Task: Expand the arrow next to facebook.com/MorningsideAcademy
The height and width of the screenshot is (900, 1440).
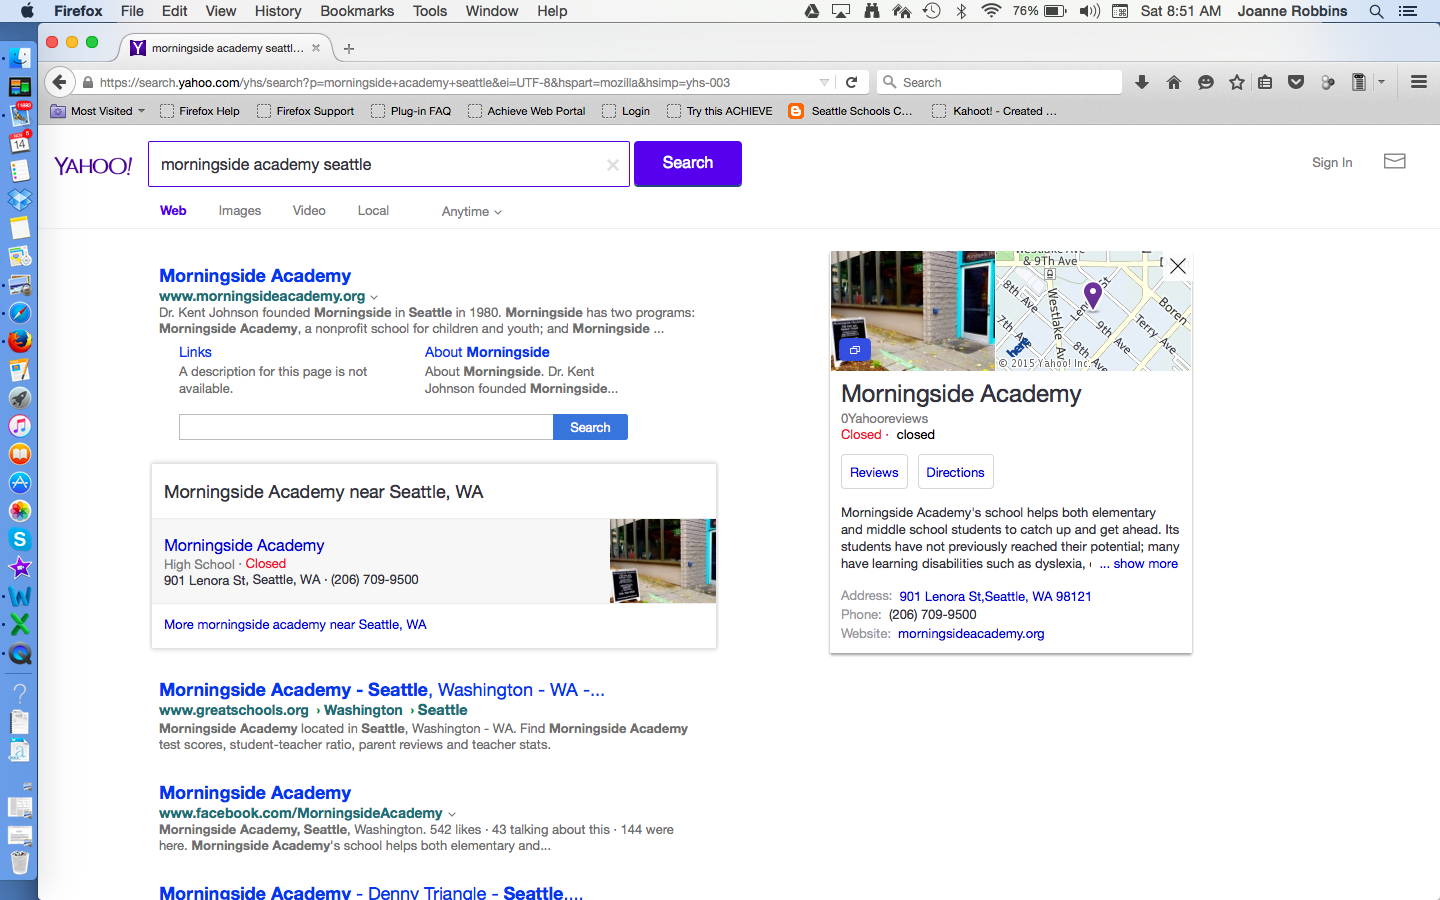Action: point(452,814)
